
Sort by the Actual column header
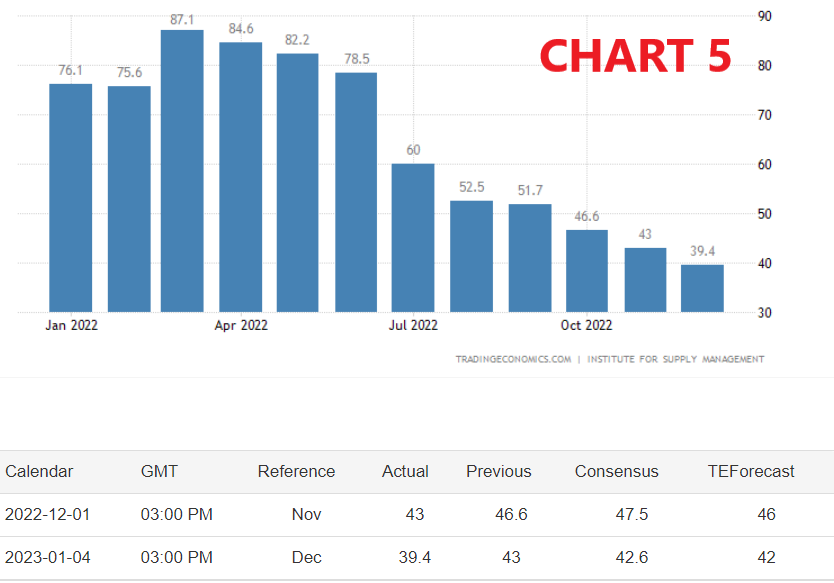click(x=405, y=471)
